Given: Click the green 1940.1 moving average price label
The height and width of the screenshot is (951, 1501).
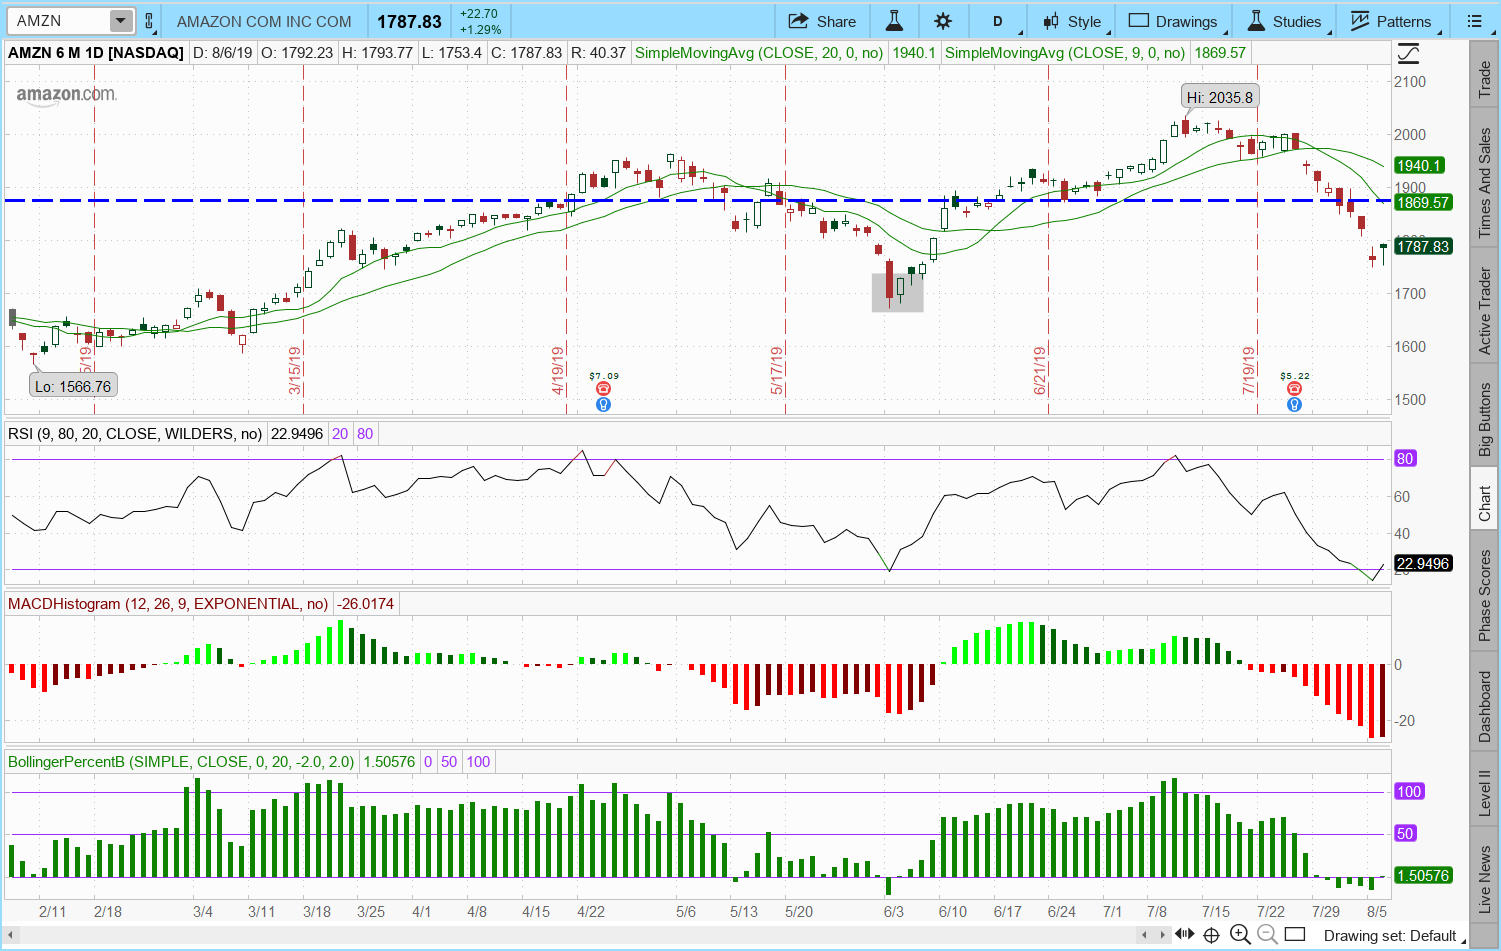Looking at the screenshot, I should [x=1419, y=166].
